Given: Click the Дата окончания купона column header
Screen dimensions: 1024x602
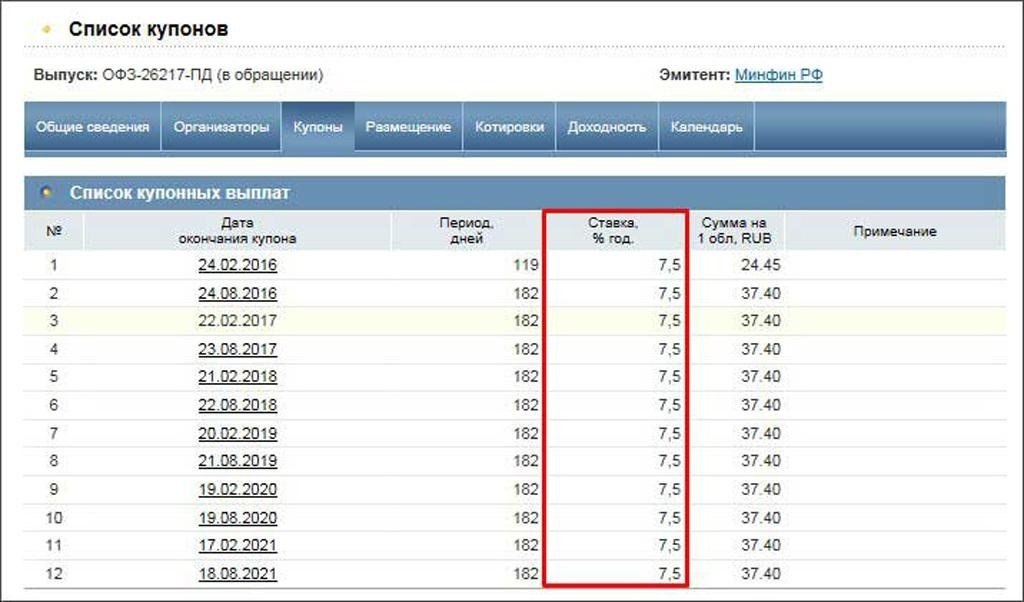Looking at the screenshot, I should pos(238,230).
